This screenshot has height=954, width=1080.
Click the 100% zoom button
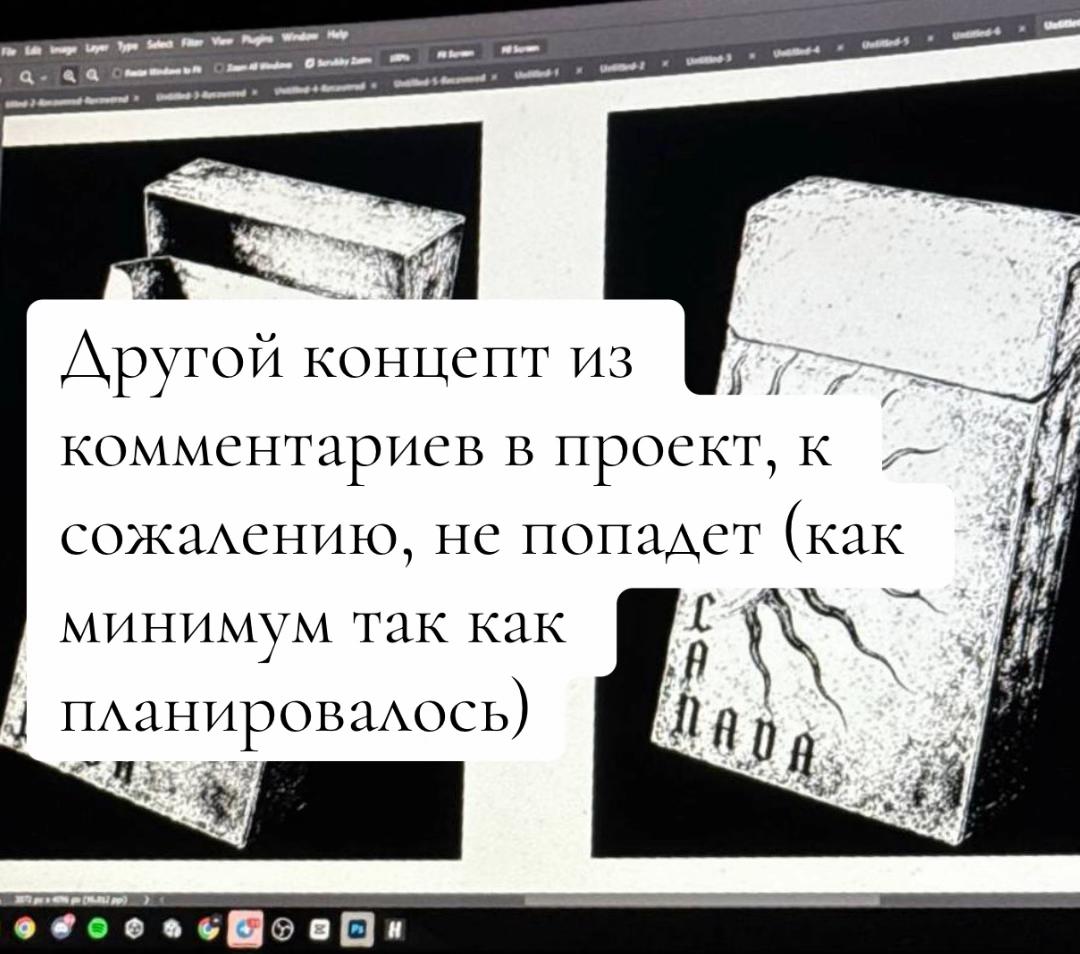coord(398,57)
